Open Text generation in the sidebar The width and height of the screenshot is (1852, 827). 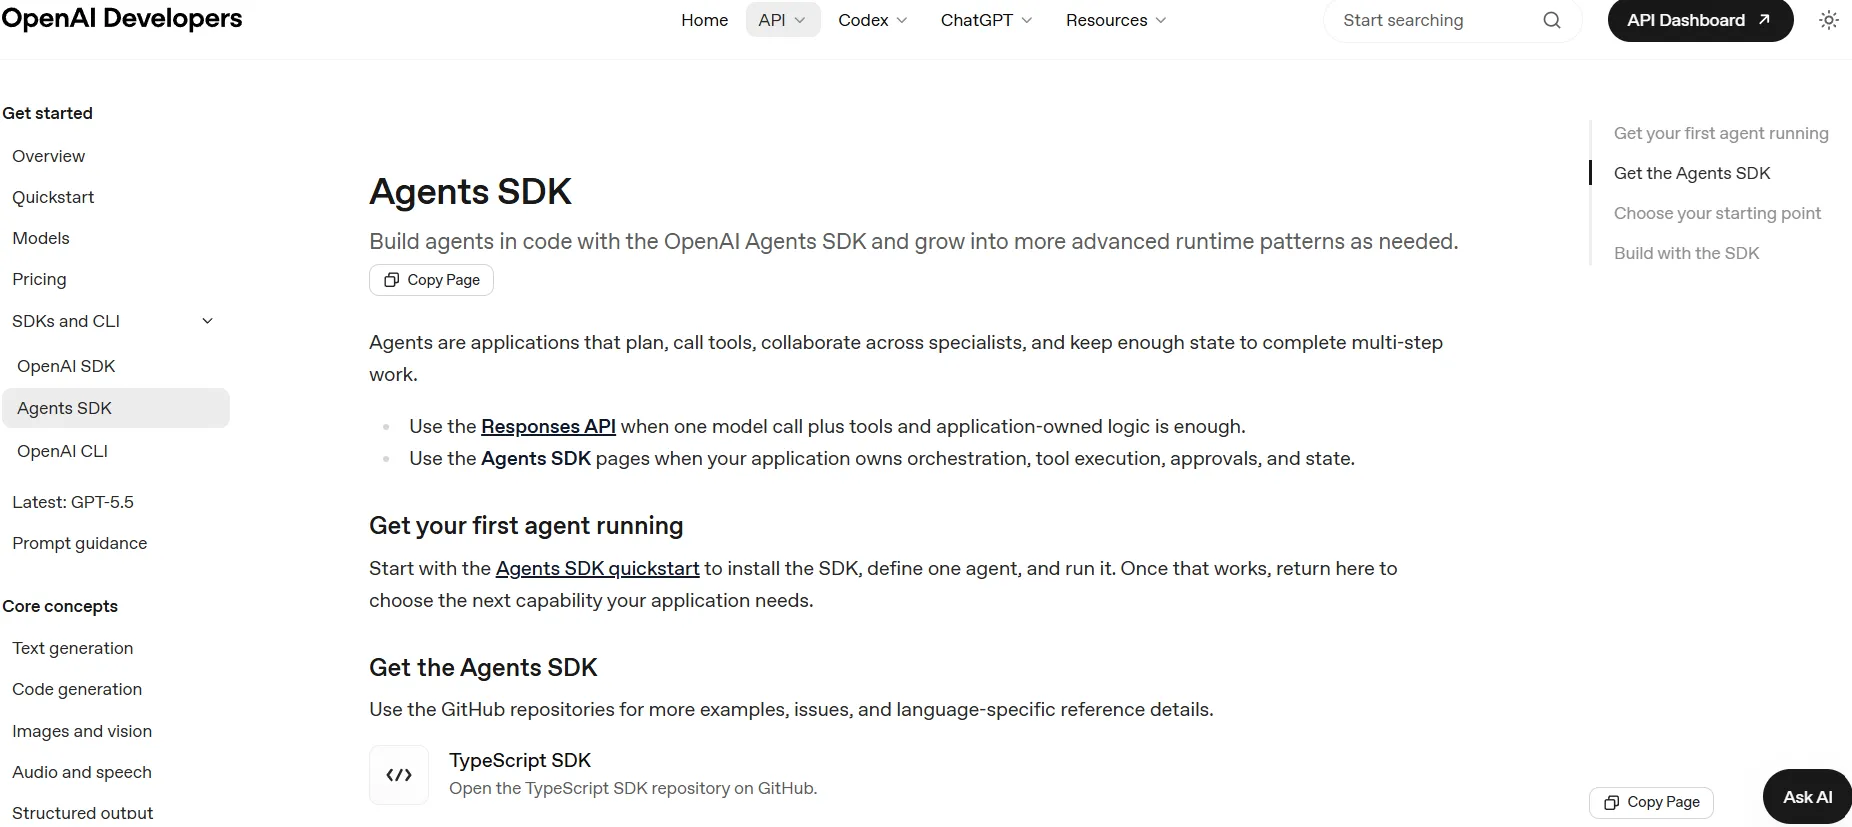[73, 648]
